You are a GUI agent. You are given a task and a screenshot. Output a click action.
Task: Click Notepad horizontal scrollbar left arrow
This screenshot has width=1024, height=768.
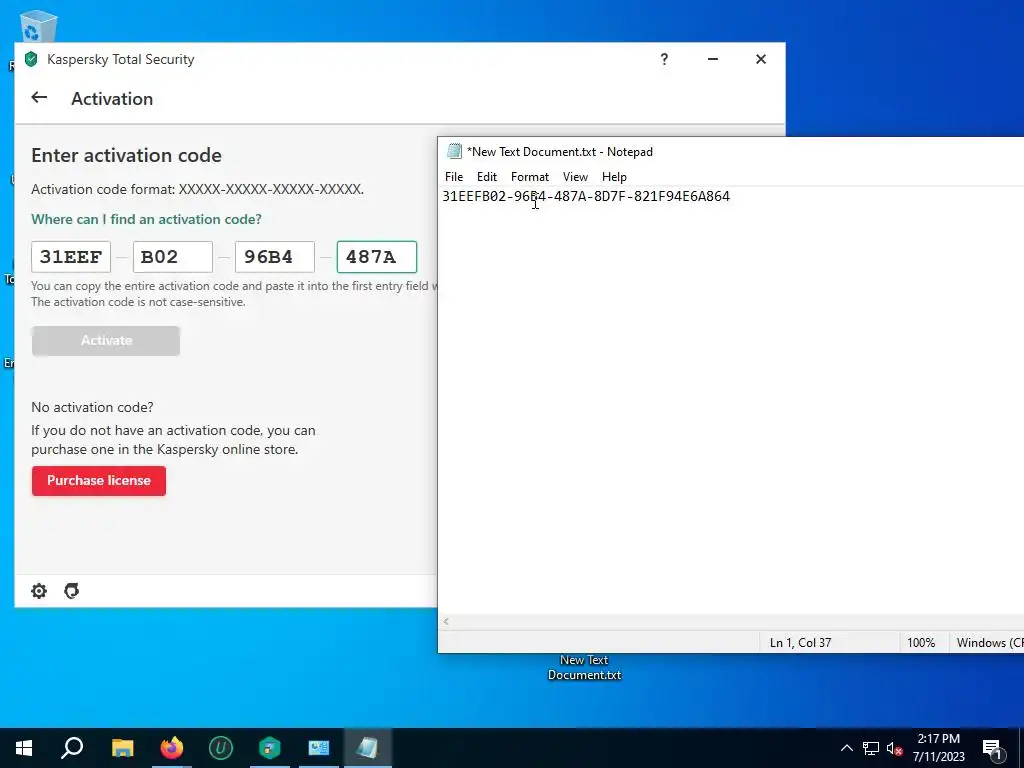pos(446,622)
